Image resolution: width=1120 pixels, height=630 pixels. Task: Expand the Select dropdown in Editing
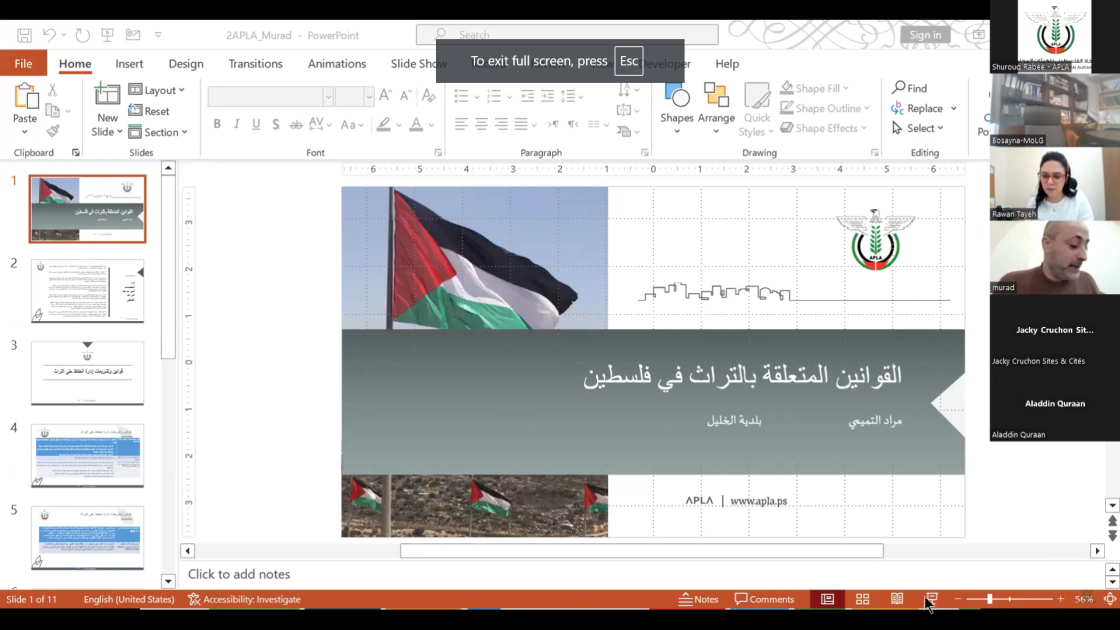(918, 128)
